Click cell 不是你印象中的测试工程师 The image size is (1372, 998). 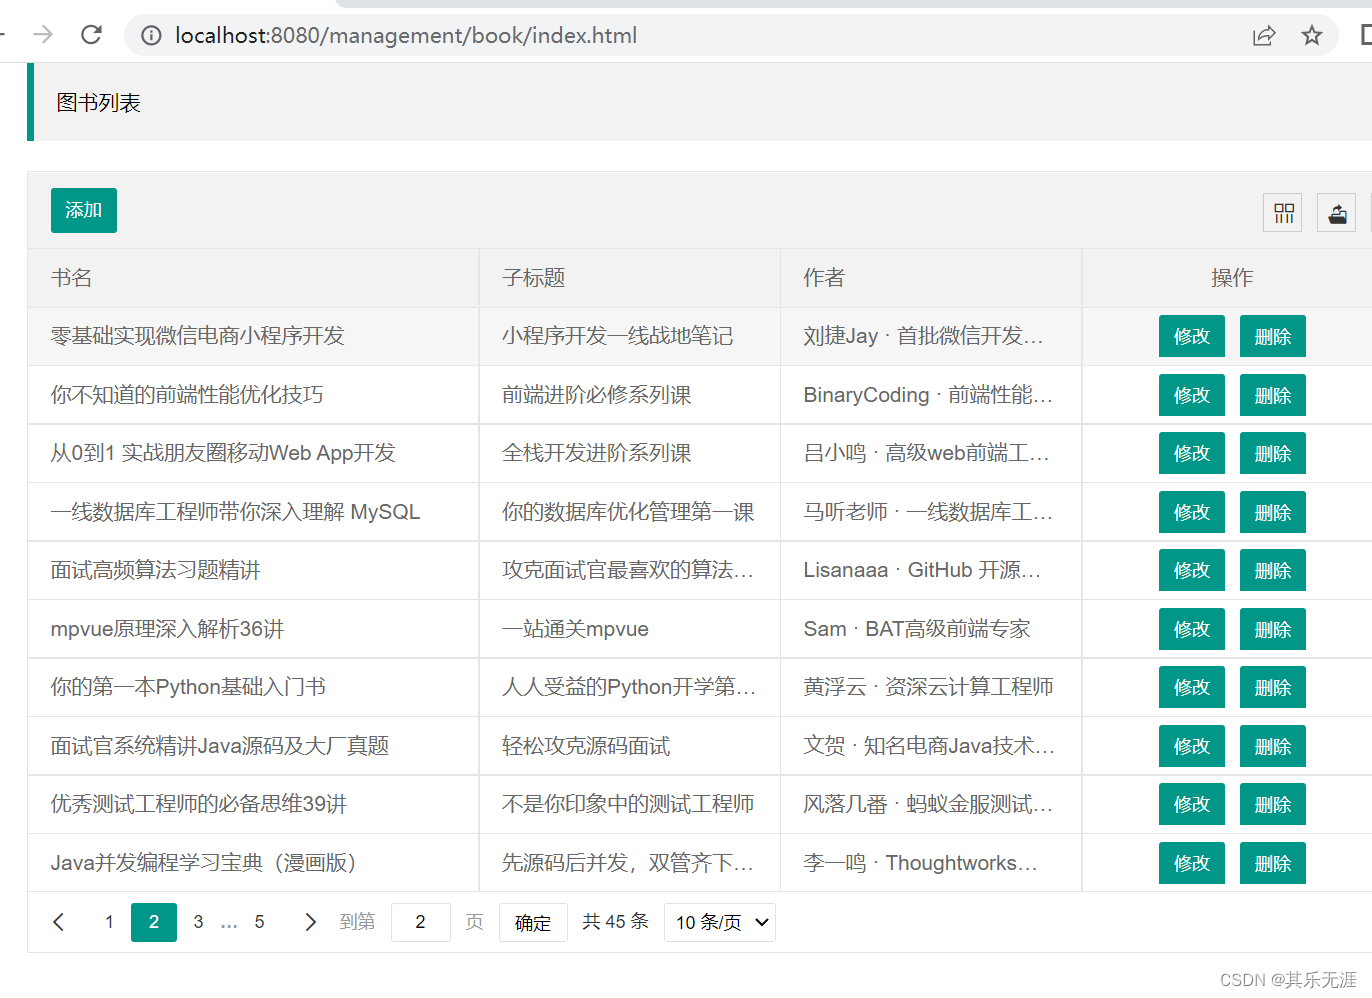pyautogui.click(x=628, y=804)
